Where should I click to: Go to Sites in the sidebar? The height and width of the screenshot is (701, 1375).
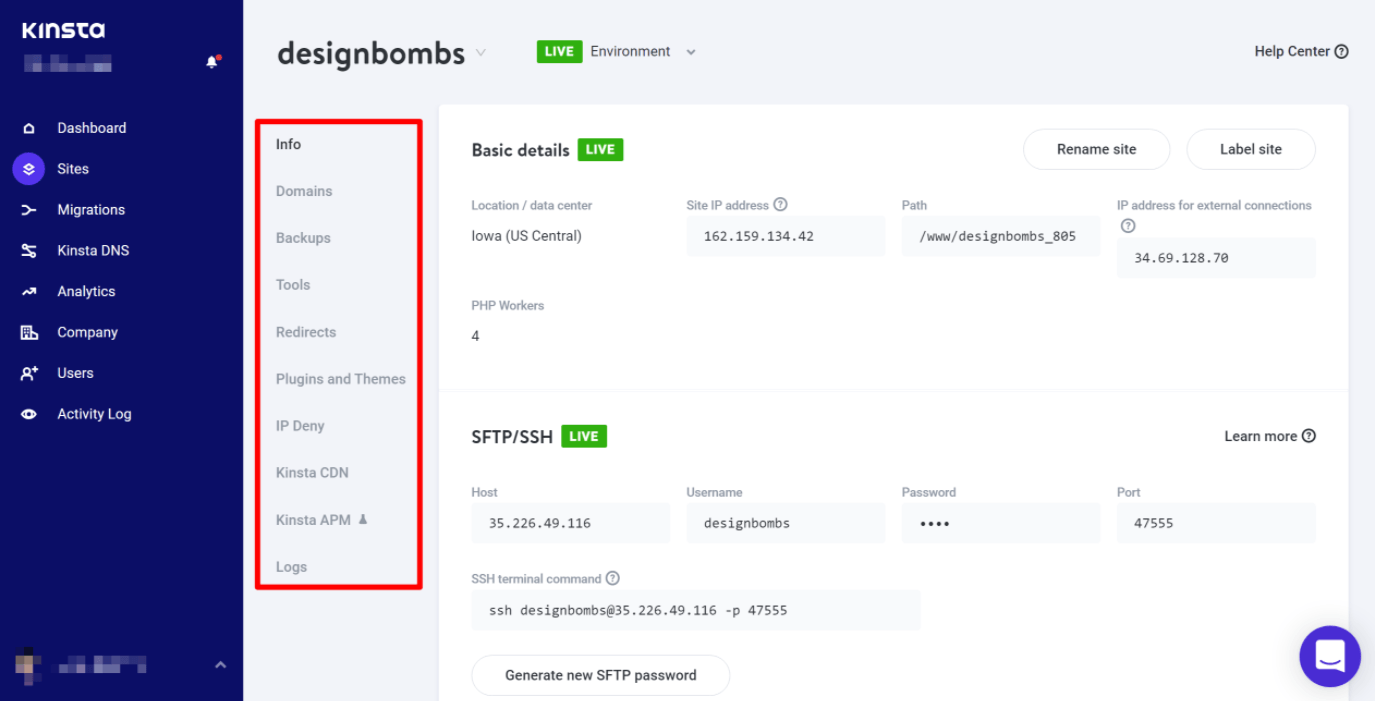[73, 169]
